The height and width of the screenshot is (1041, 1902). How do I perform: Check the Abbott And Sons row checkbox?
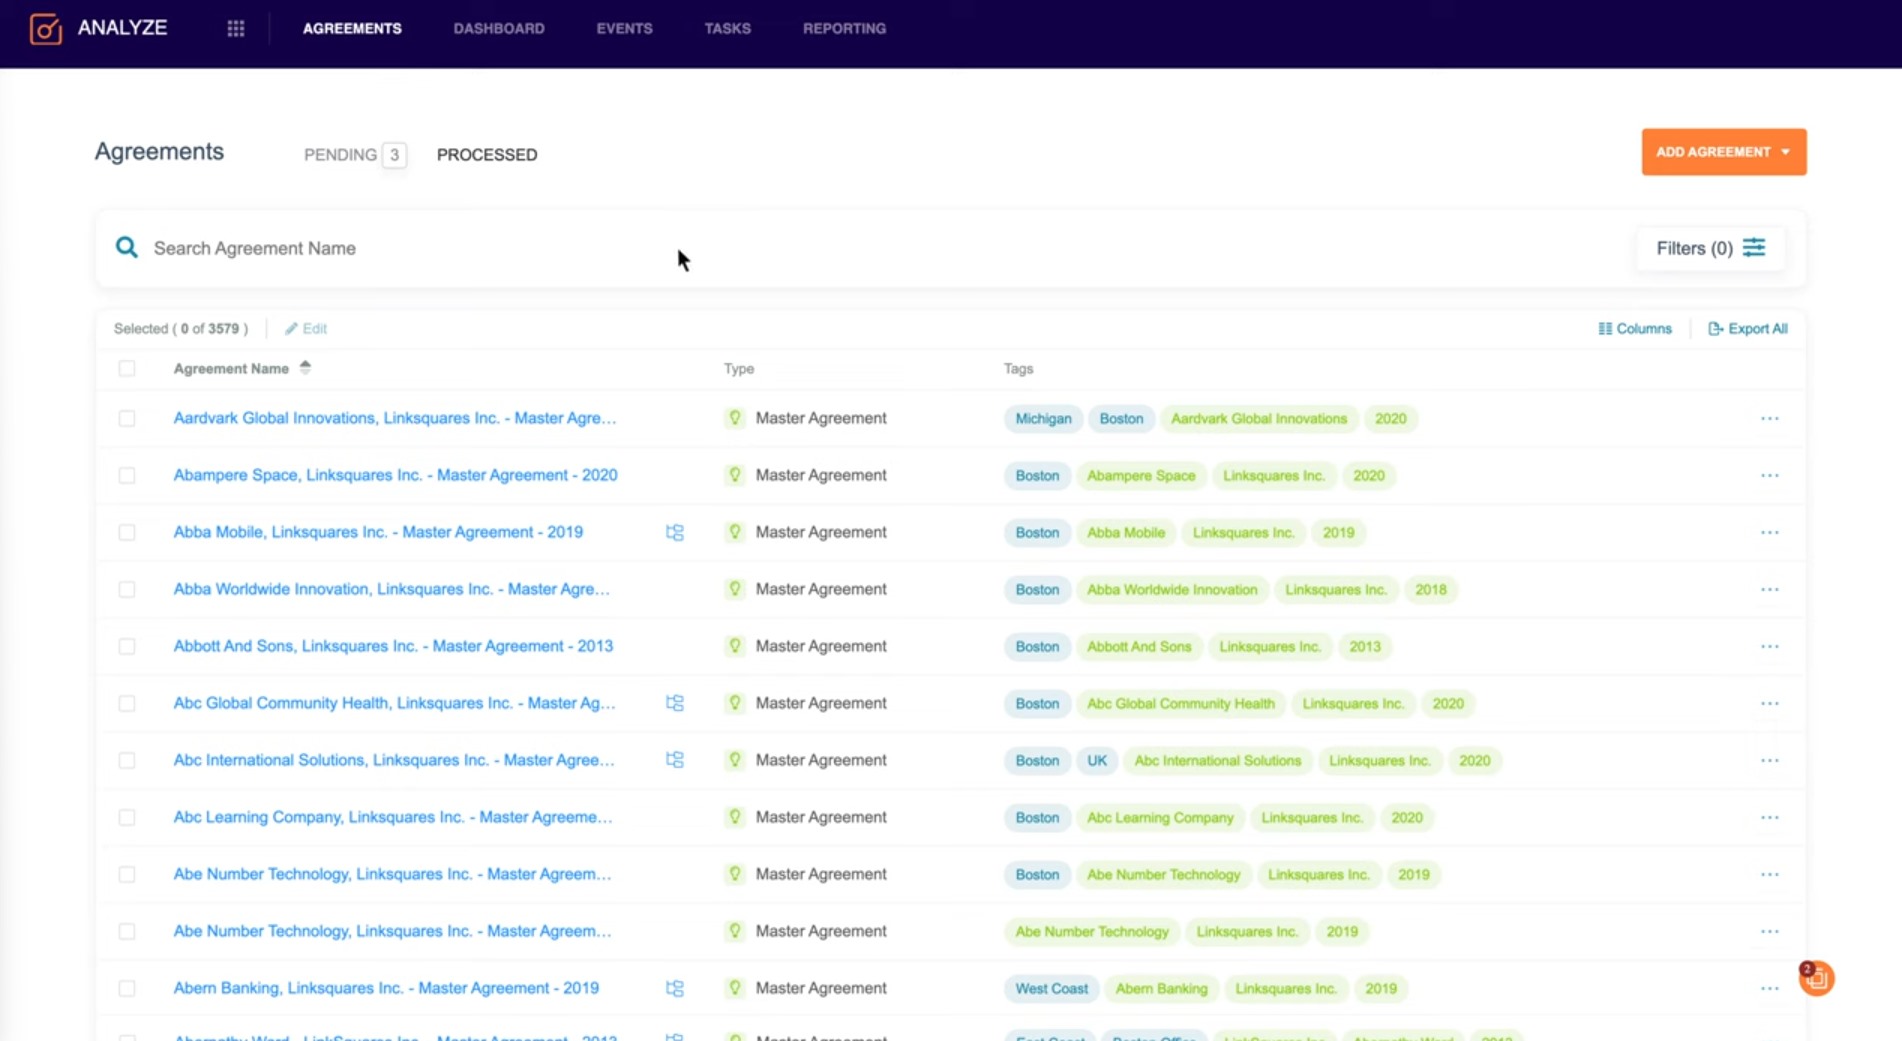(127, 646)
